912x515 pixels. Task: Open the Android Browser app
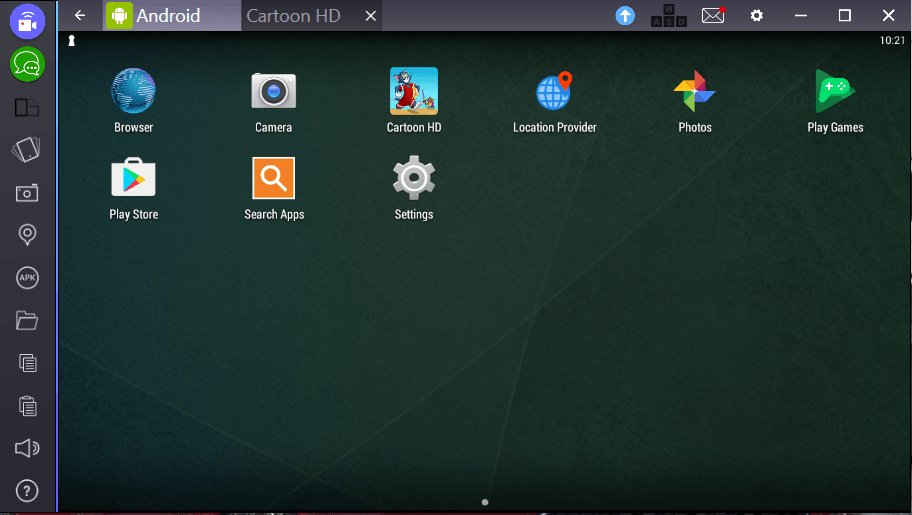pyautogui.click(x=133, y=92)
